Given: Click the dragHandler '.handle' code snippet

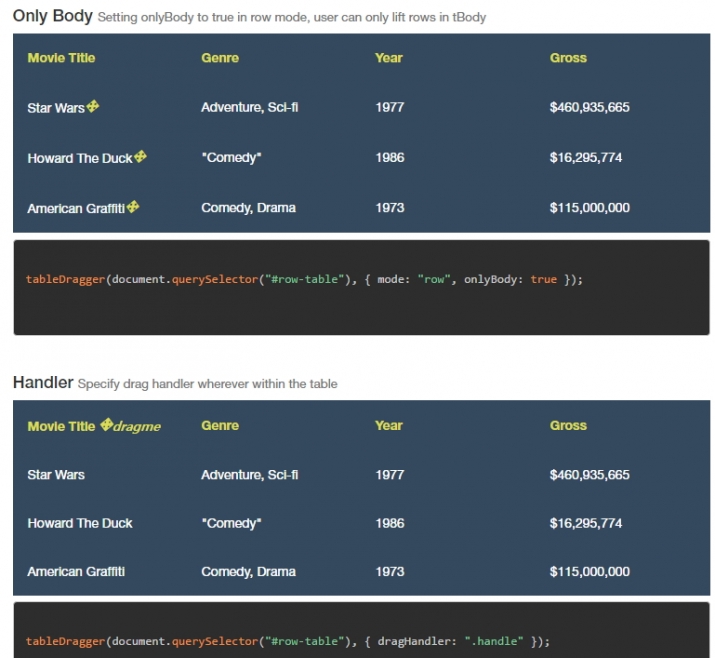Looking at the screenshot, I should point(288,641).
